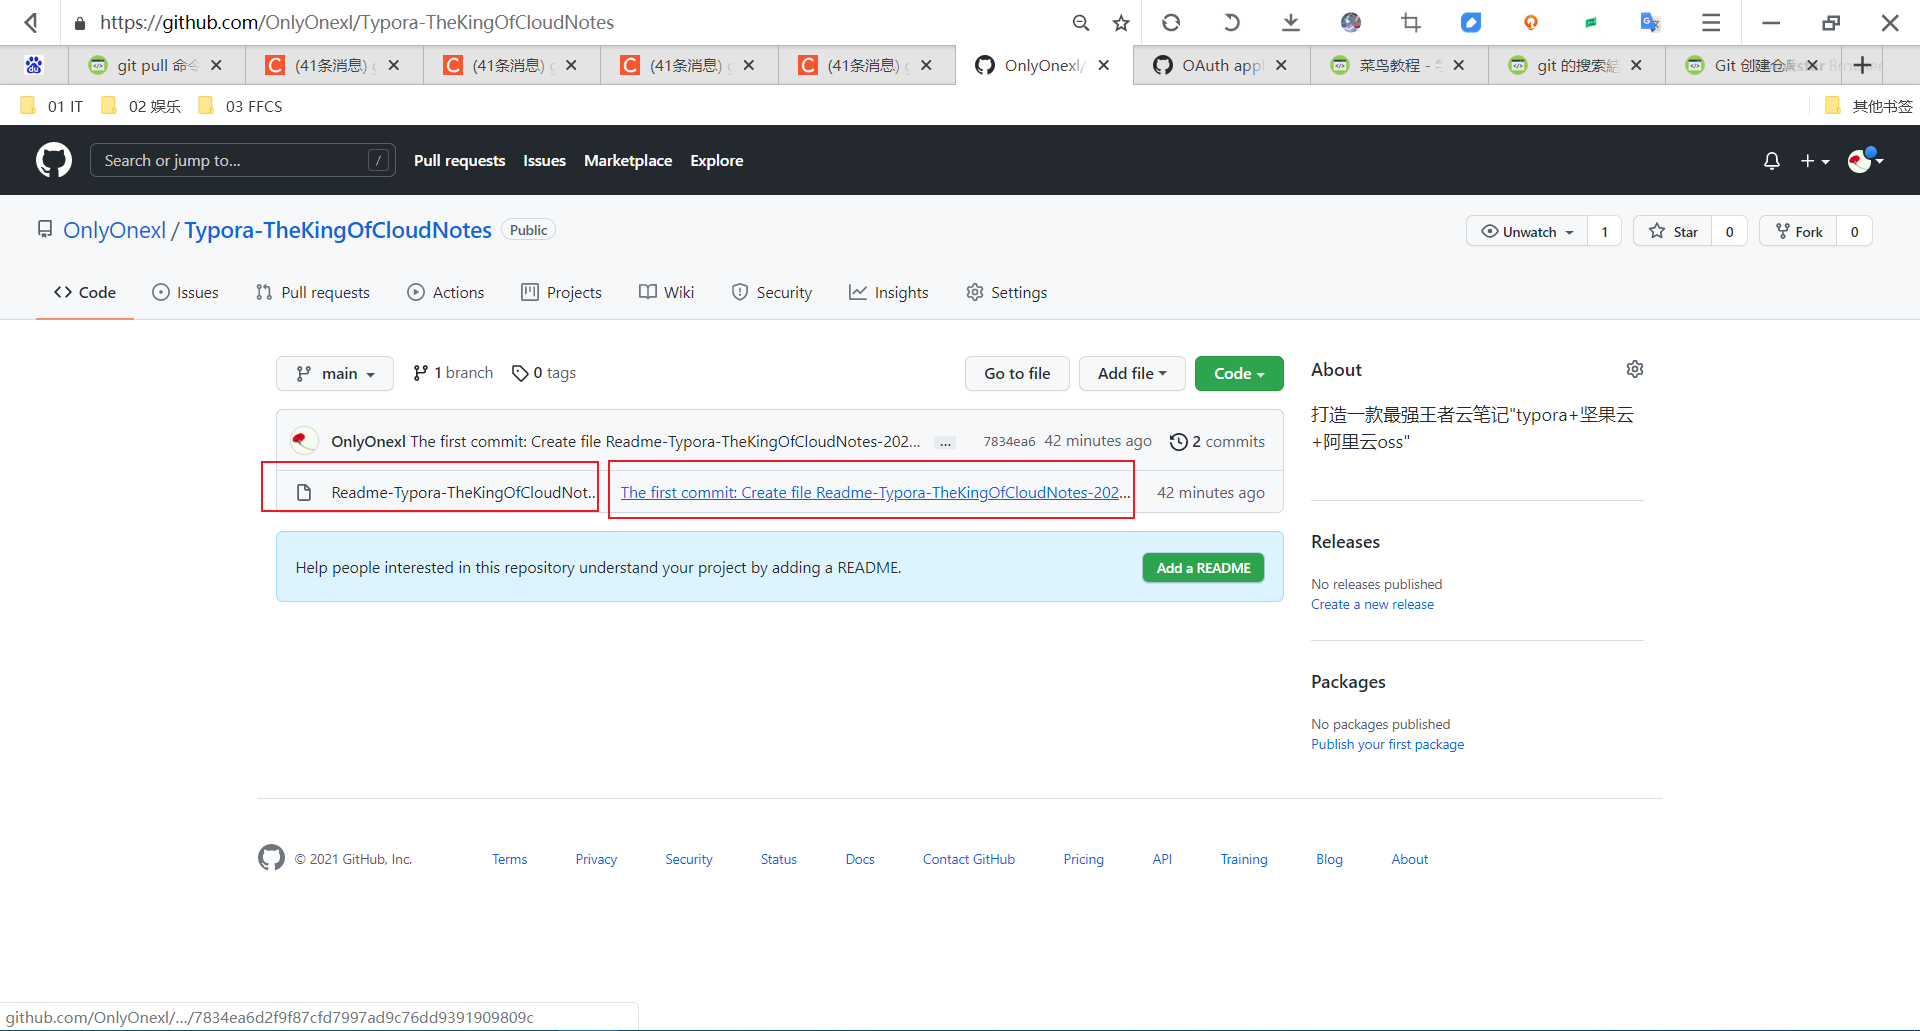
Task: Open the notifications bell
Action: tap(1771, 161)
